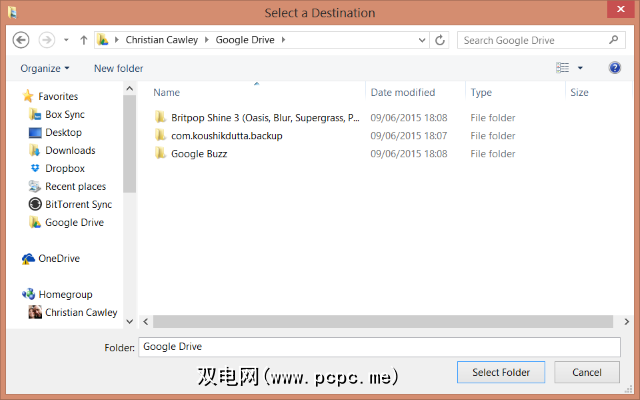Screen dimensions: 640x400
Task: Change the view with the view icon
Action: (x=562, y=68)
